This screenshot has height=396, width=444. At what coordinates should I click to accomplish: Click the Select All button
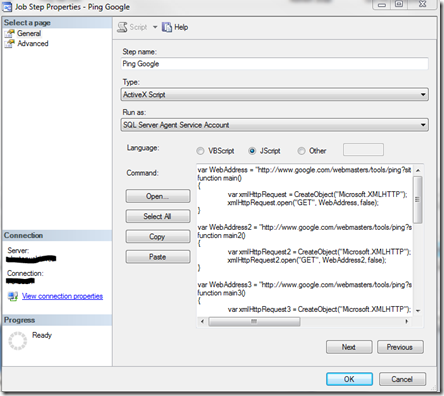158,216
